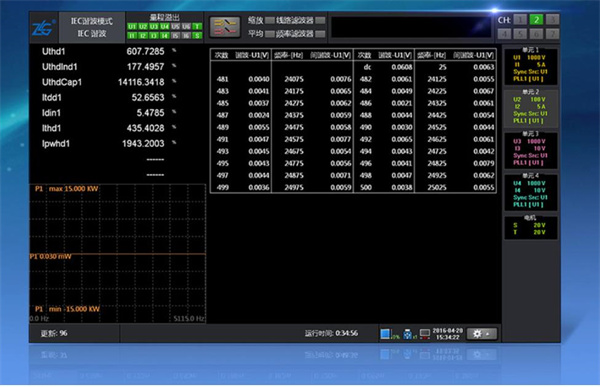Click the edit mark beside Uthd1

coord(174,50)
